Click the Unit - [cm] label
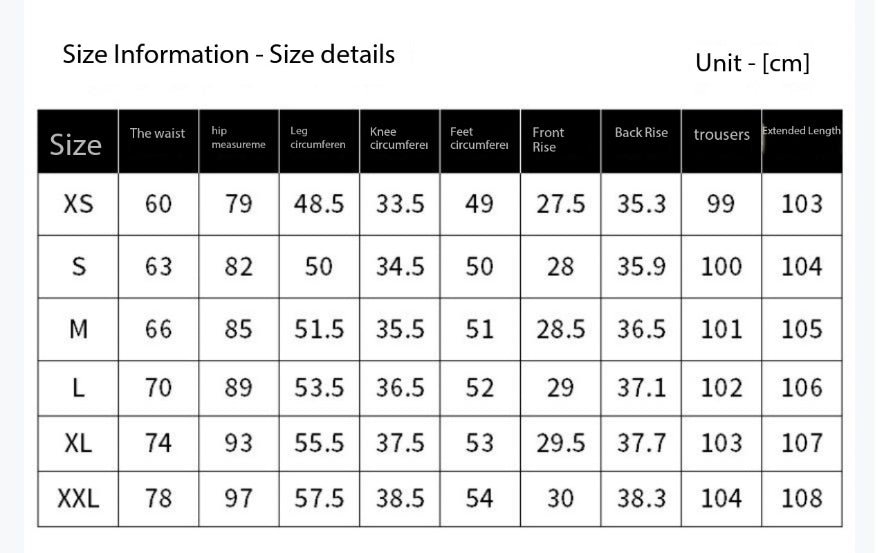 (x=752, y=63)
